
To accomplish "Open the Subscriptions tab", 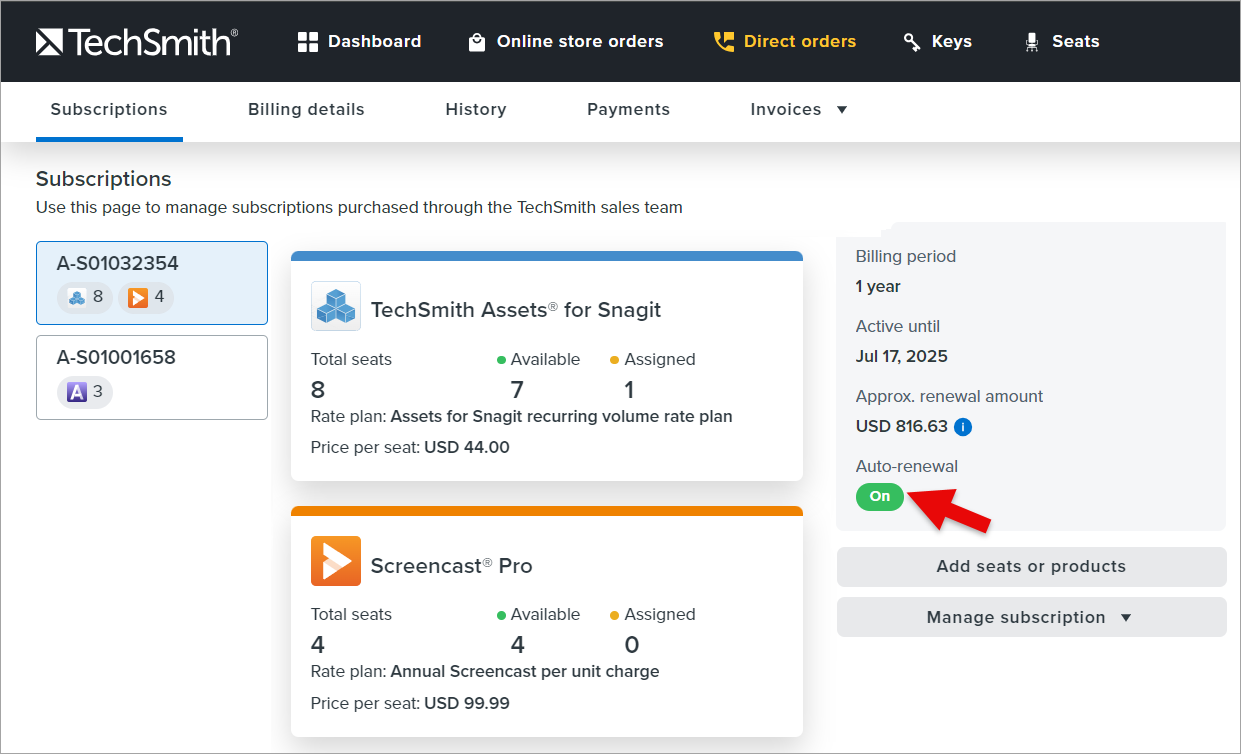I will 109,110.
